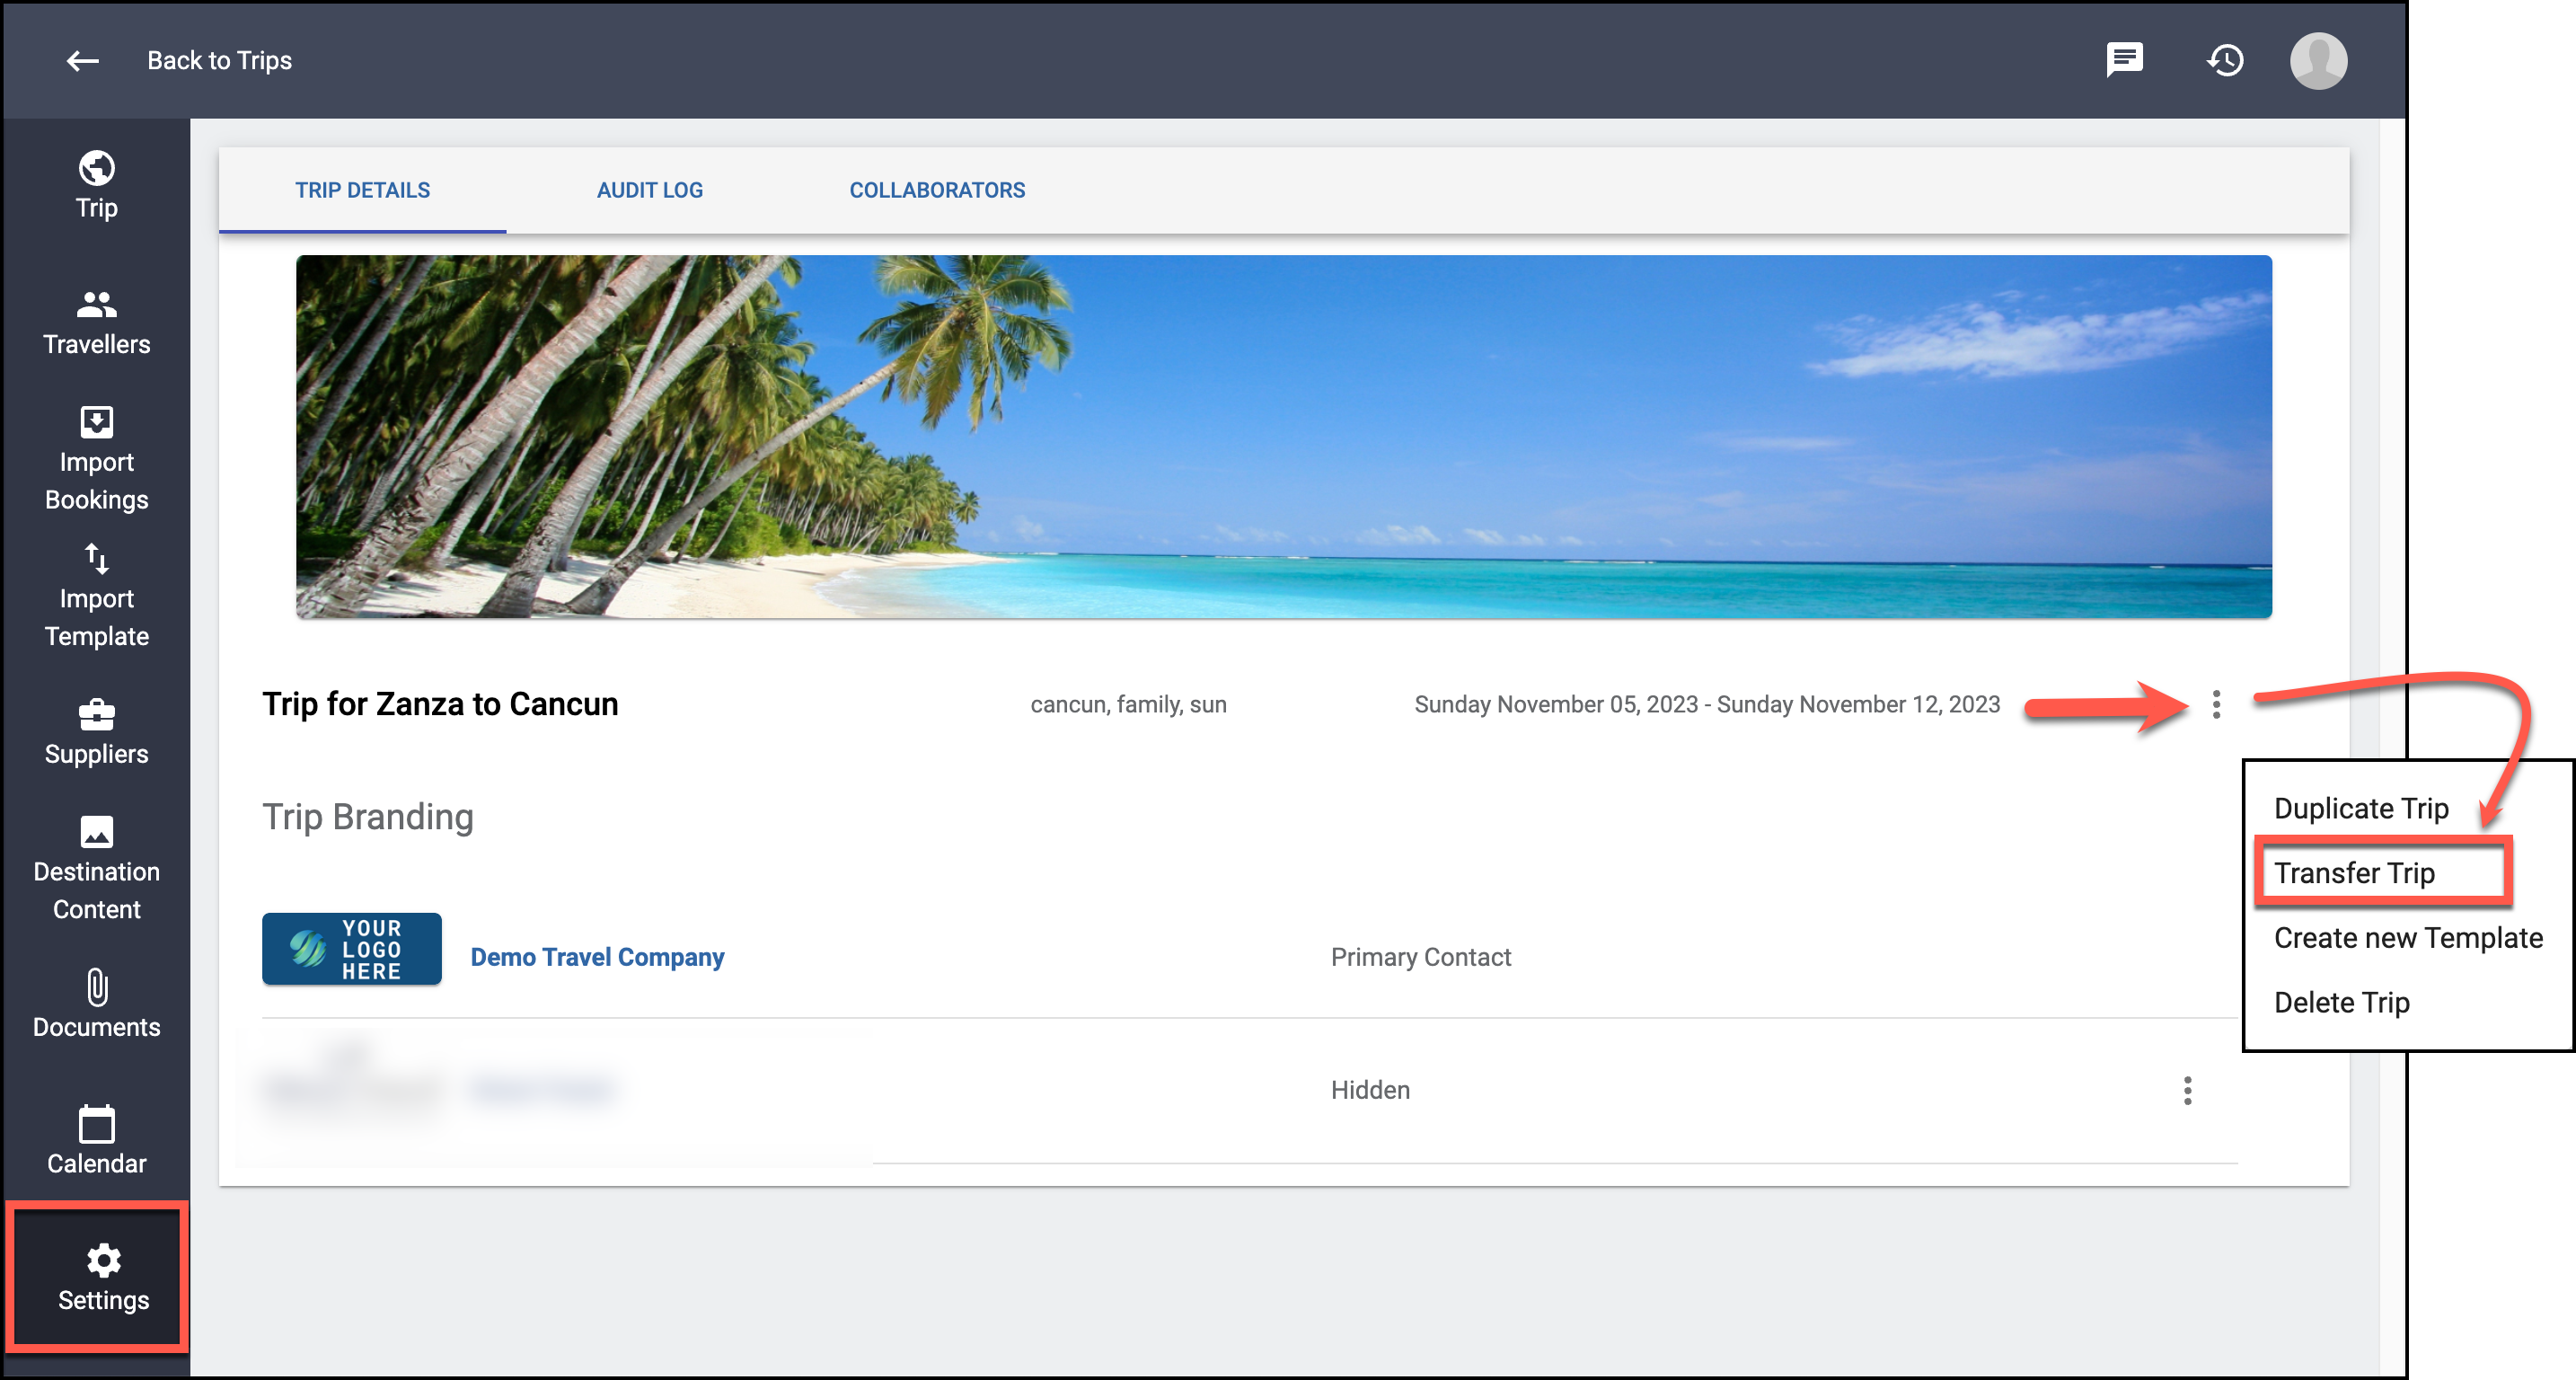
Task: Open the messages chat icon
Action: 2124,60
